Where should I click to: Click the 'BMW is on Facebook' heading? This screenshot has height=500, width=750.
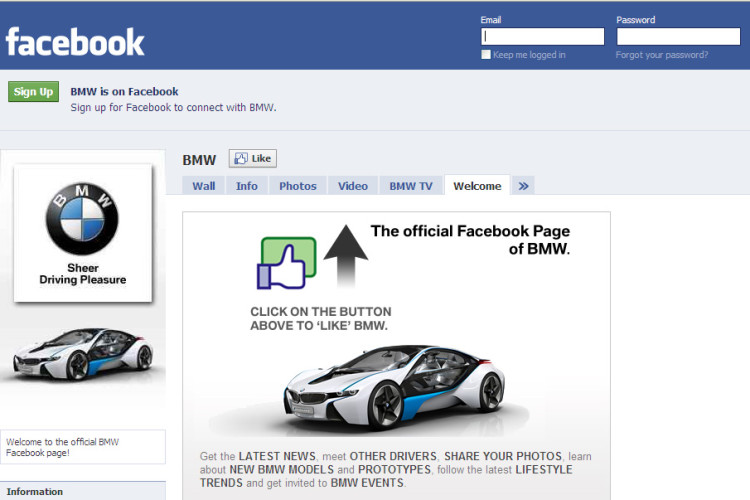124,91
